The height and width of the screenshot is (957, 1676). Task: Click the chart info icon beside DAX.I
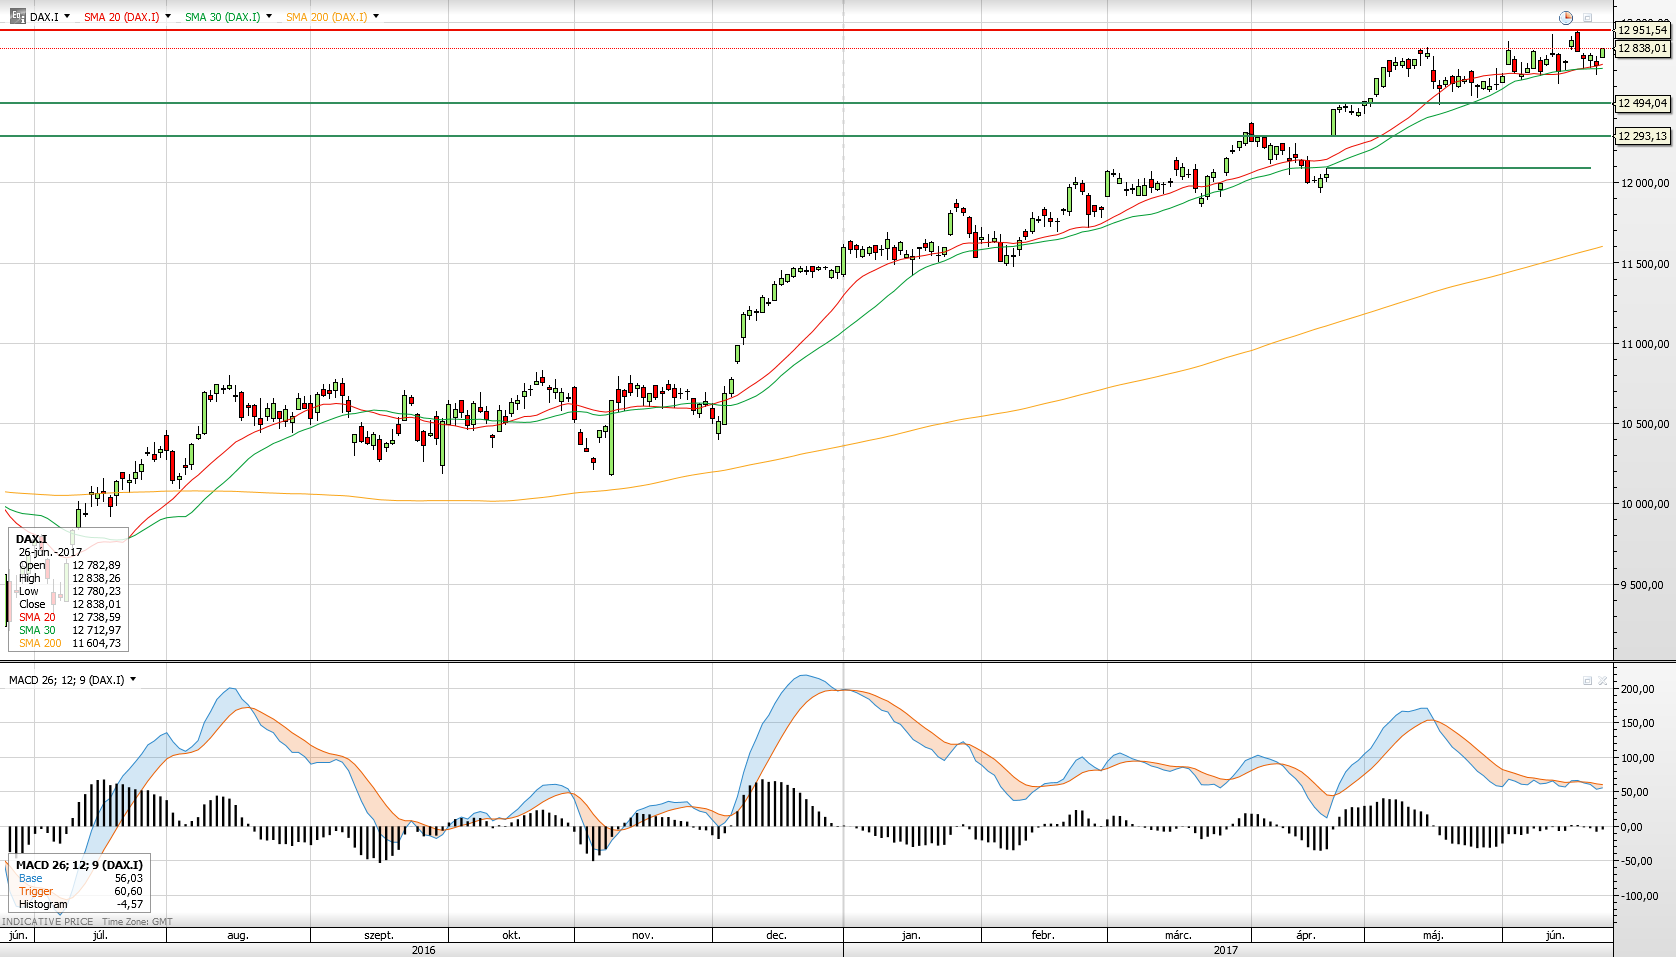pos(18,17)
